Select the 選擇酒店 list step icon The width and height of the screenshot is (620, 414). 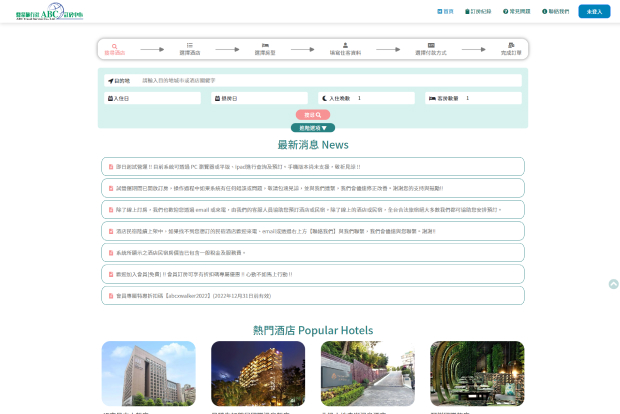pyautogui.click(x=190, y=49)
